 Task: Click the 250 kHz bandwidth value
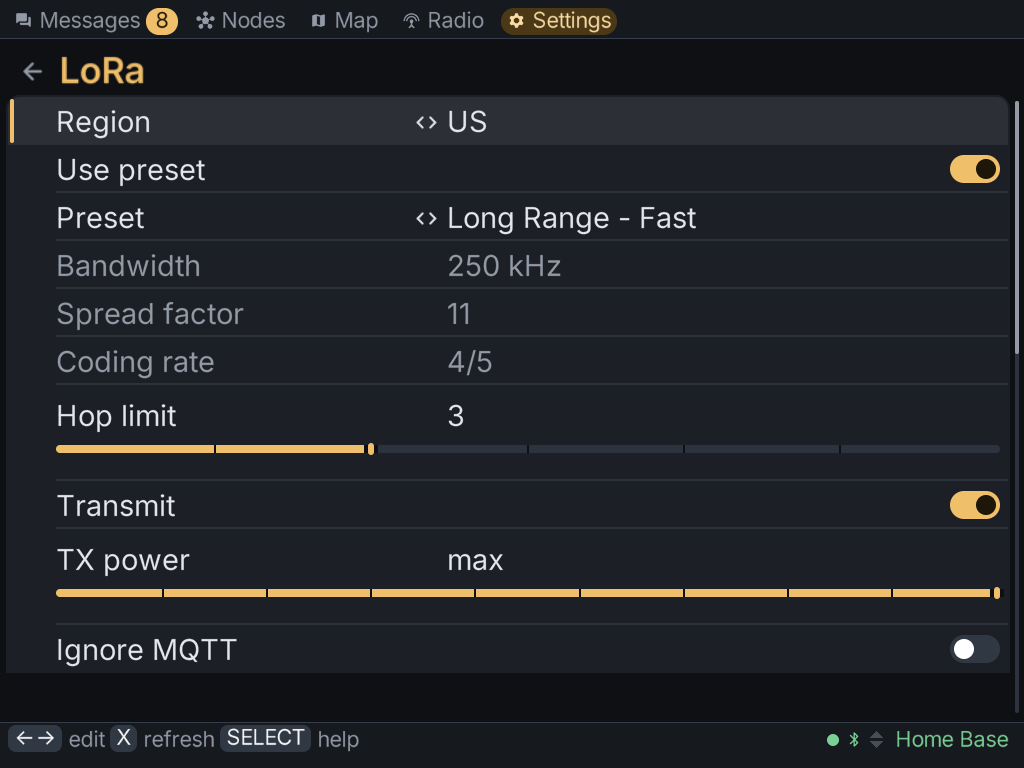coord(504,266)
